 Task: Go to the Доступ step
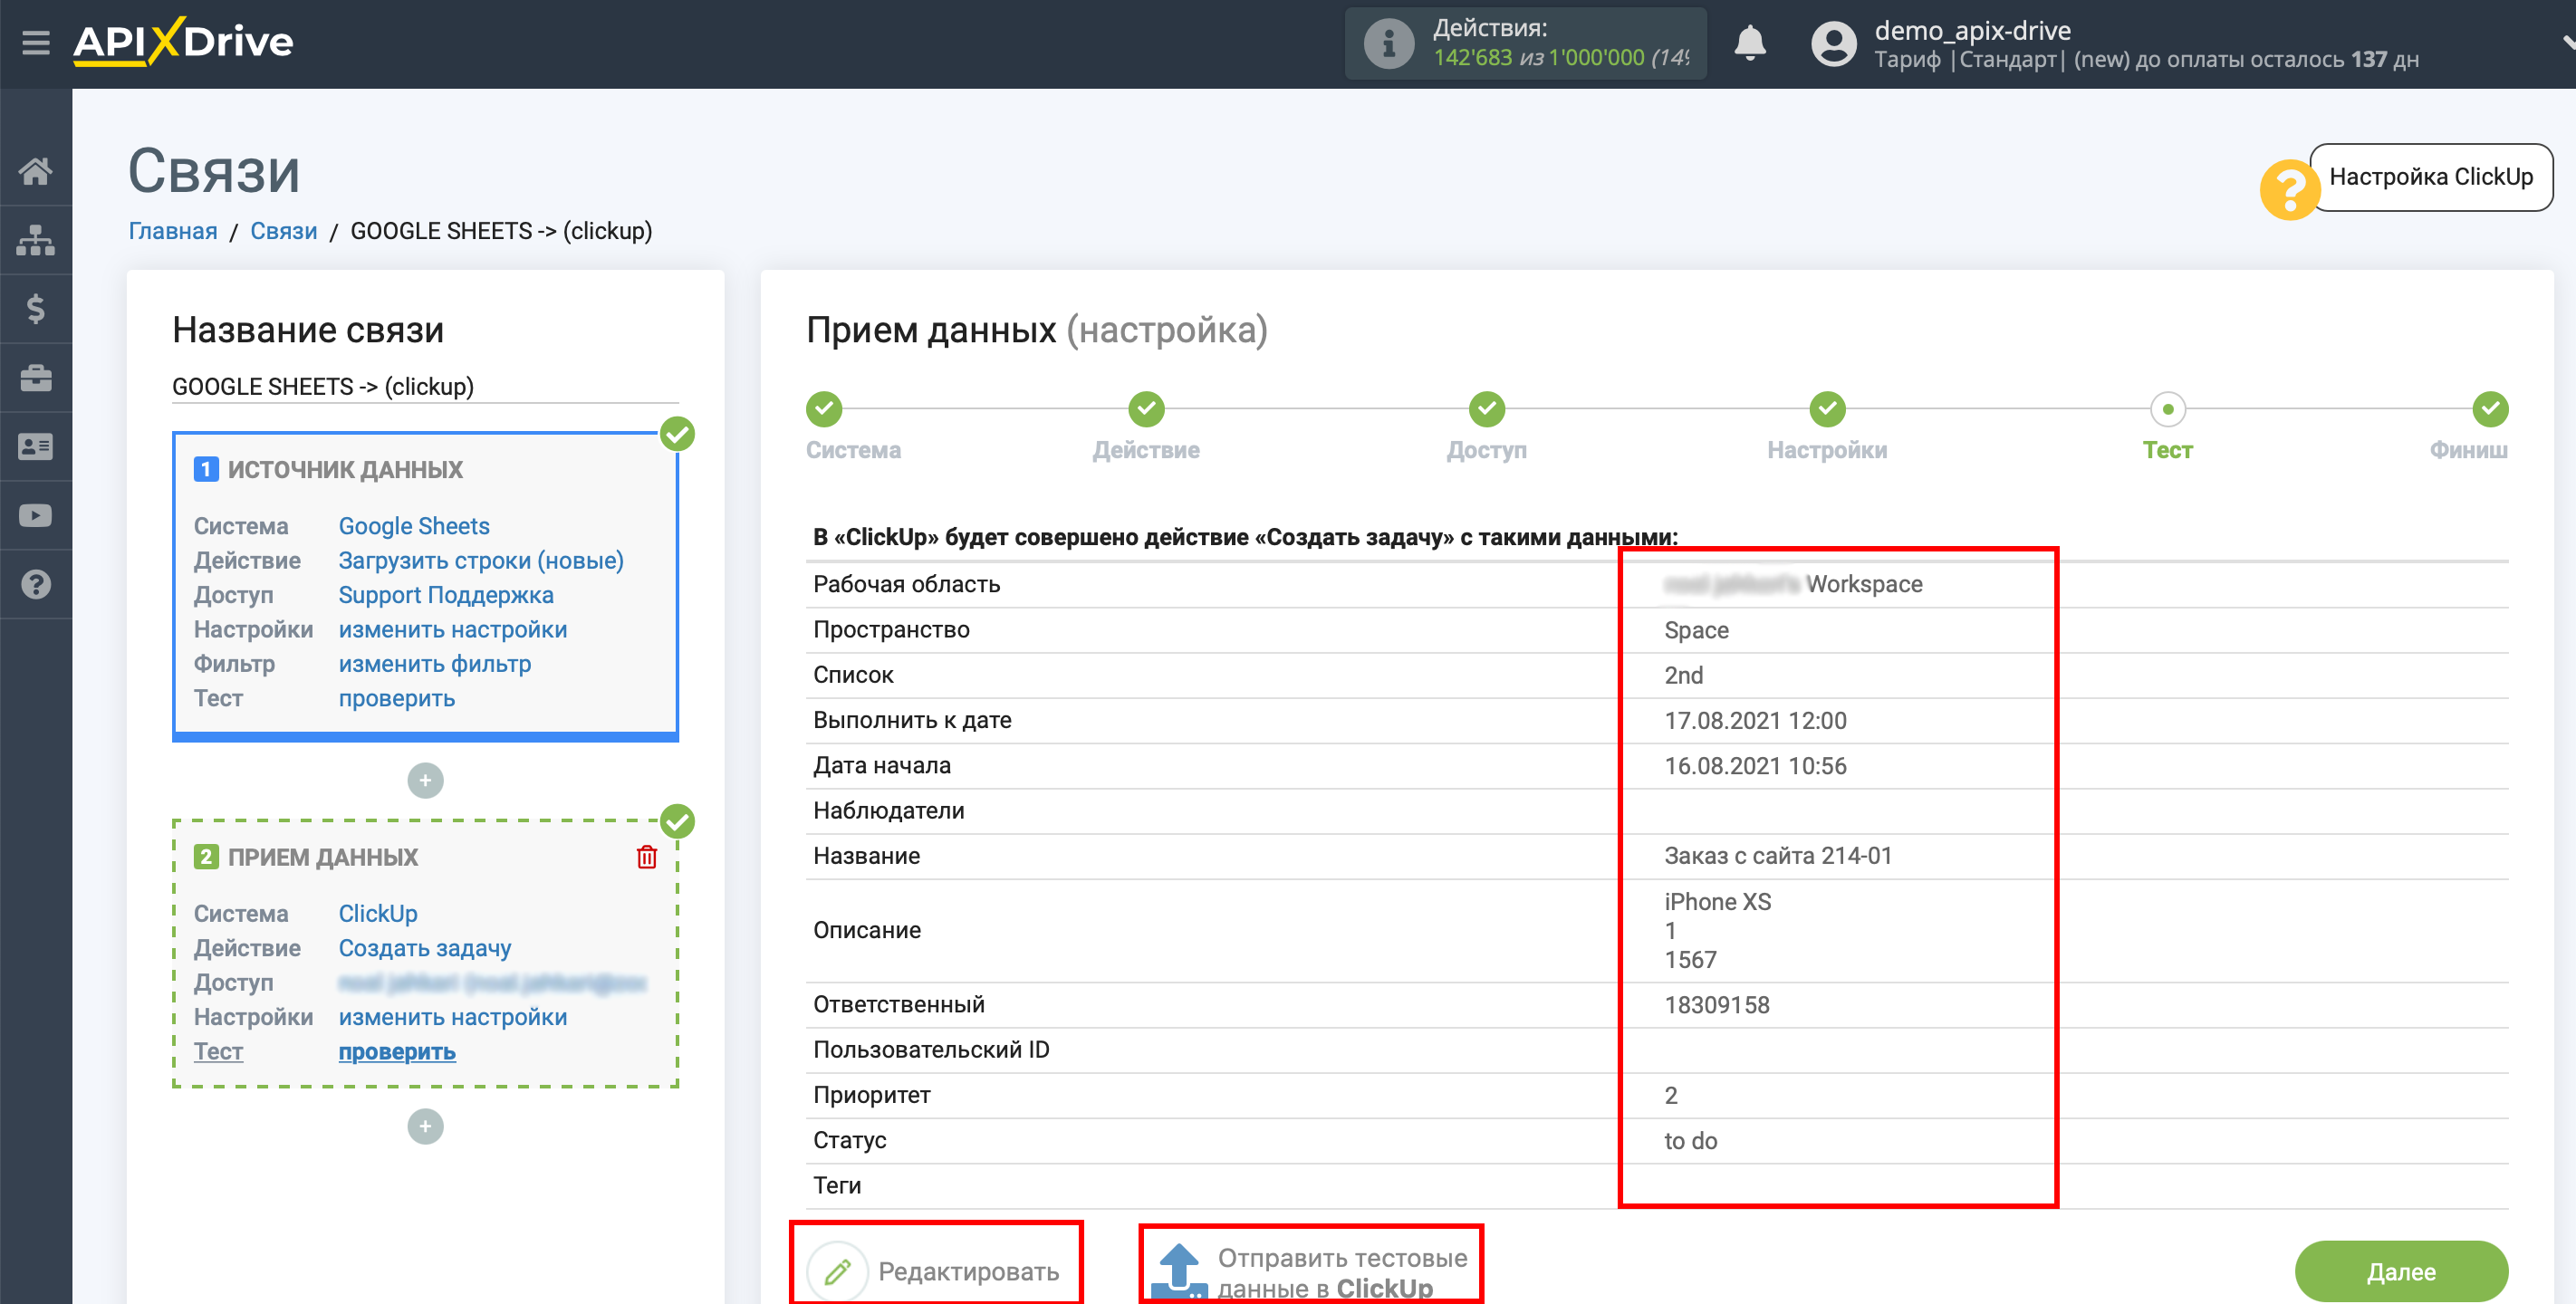pos(1487,409)
